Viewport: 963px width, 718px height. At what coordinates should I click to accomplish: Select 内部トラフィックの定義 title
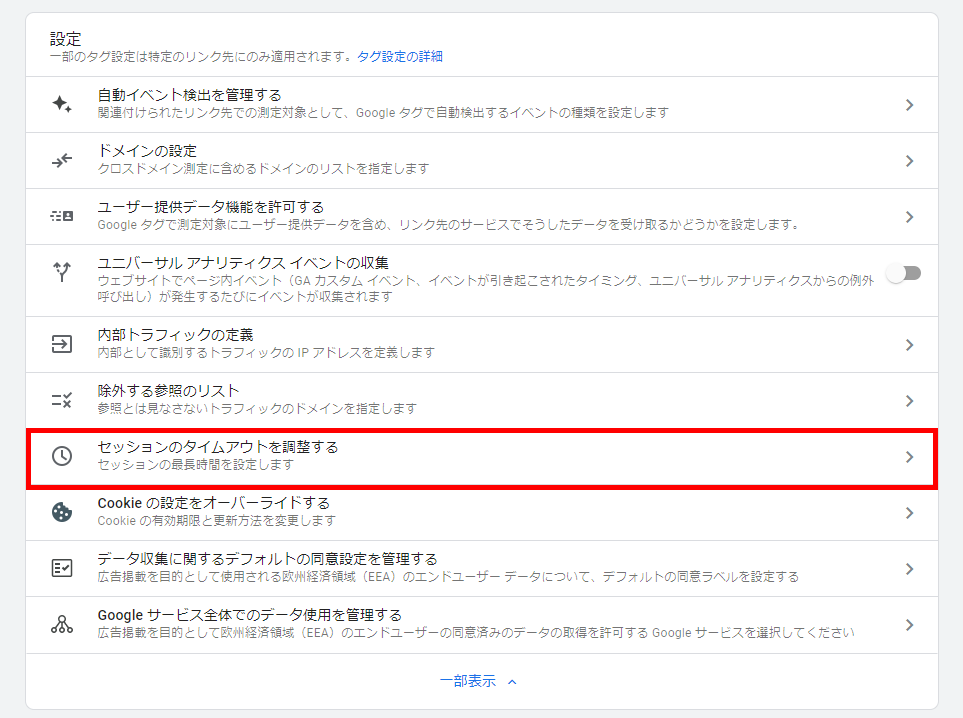pyautogui.click(x=175, y=335)
